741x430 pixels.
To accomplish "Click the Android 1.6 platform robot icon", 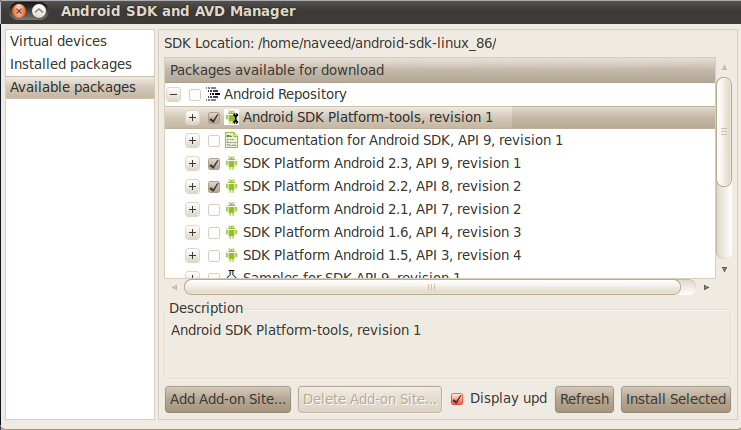I will coord(232,232).
